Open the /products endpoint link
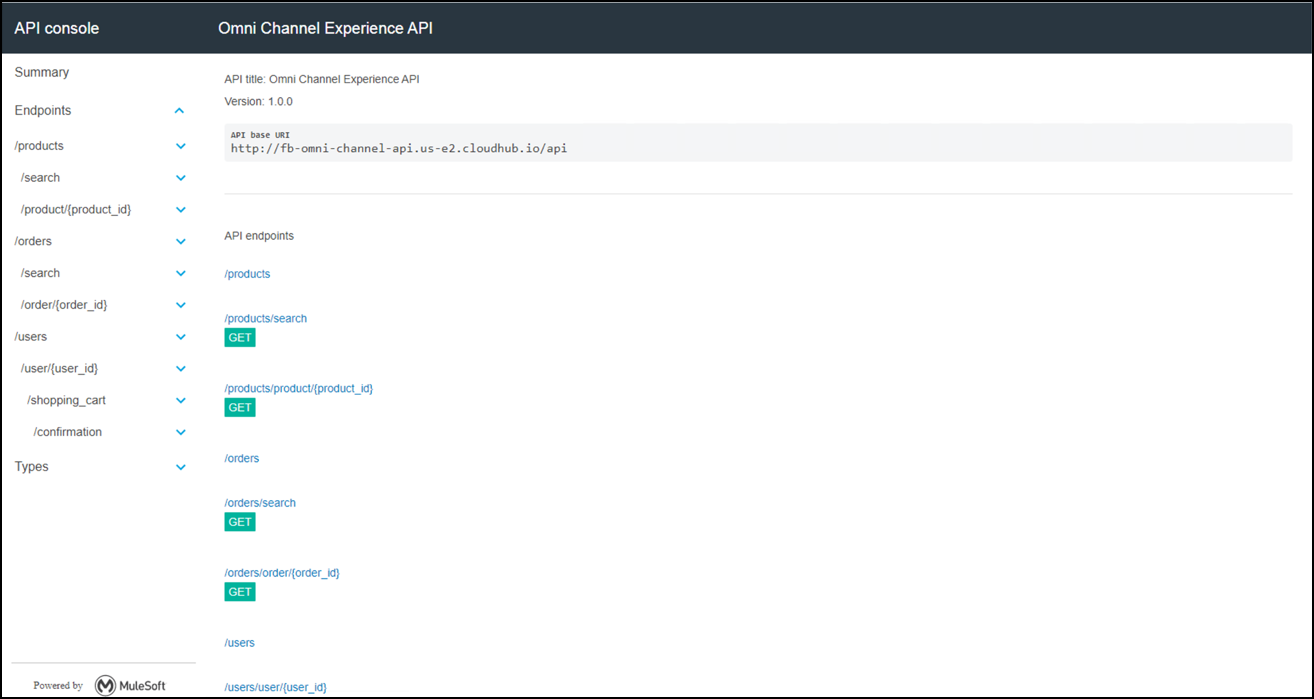This screenshot has width=1314, height=699. (247, 274)
